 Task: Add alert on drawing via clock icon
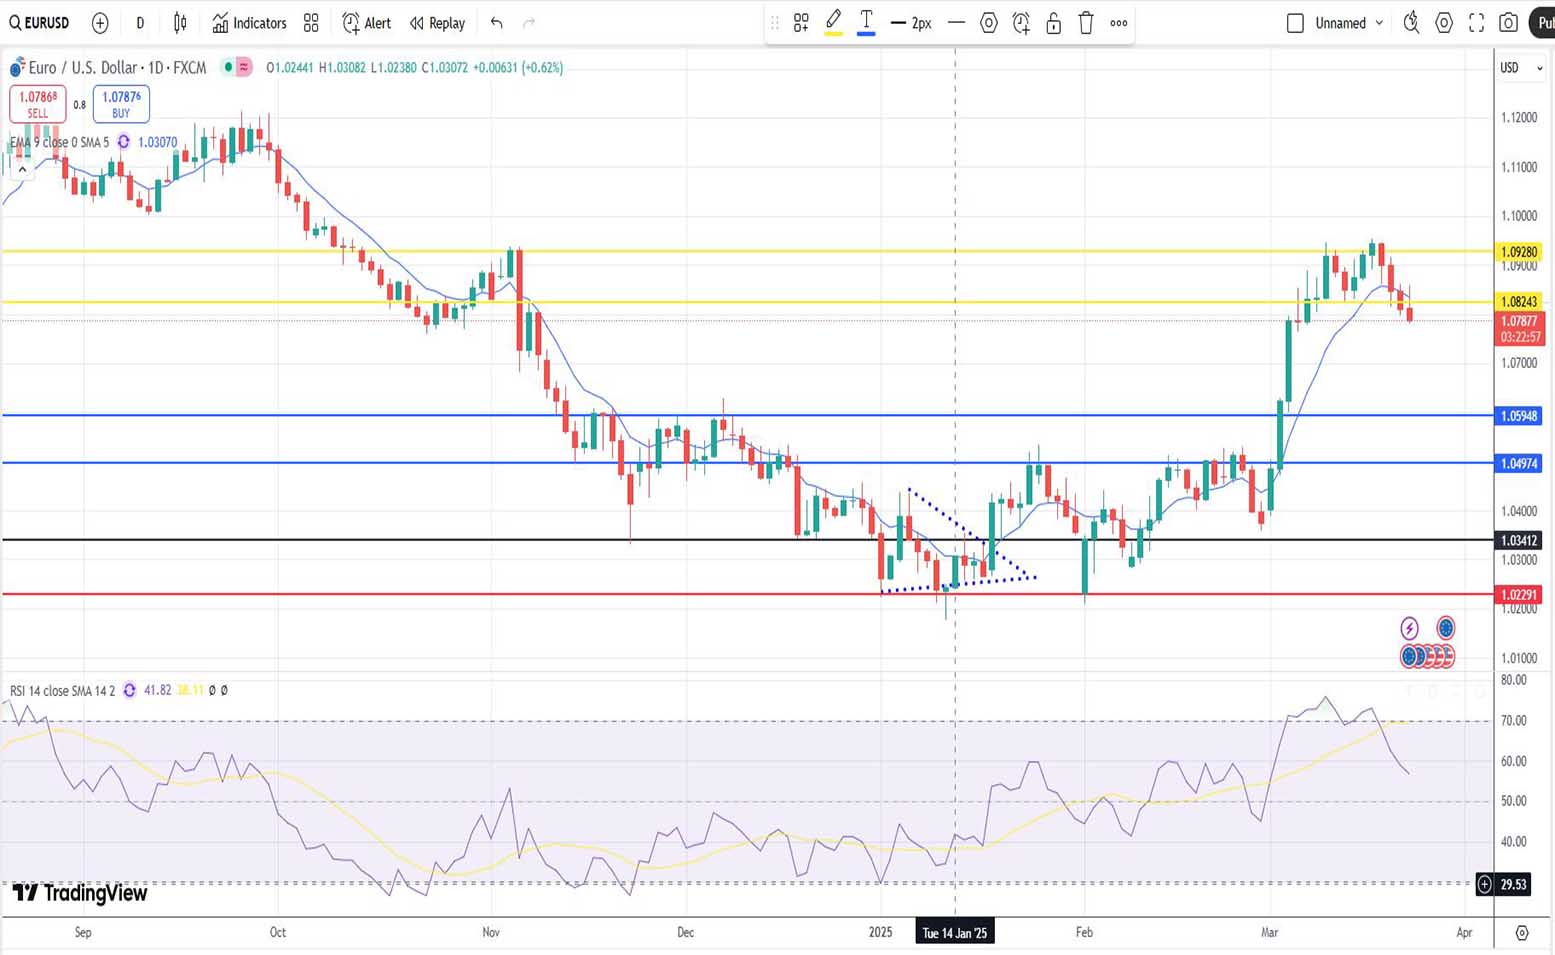coord(1021,23)
